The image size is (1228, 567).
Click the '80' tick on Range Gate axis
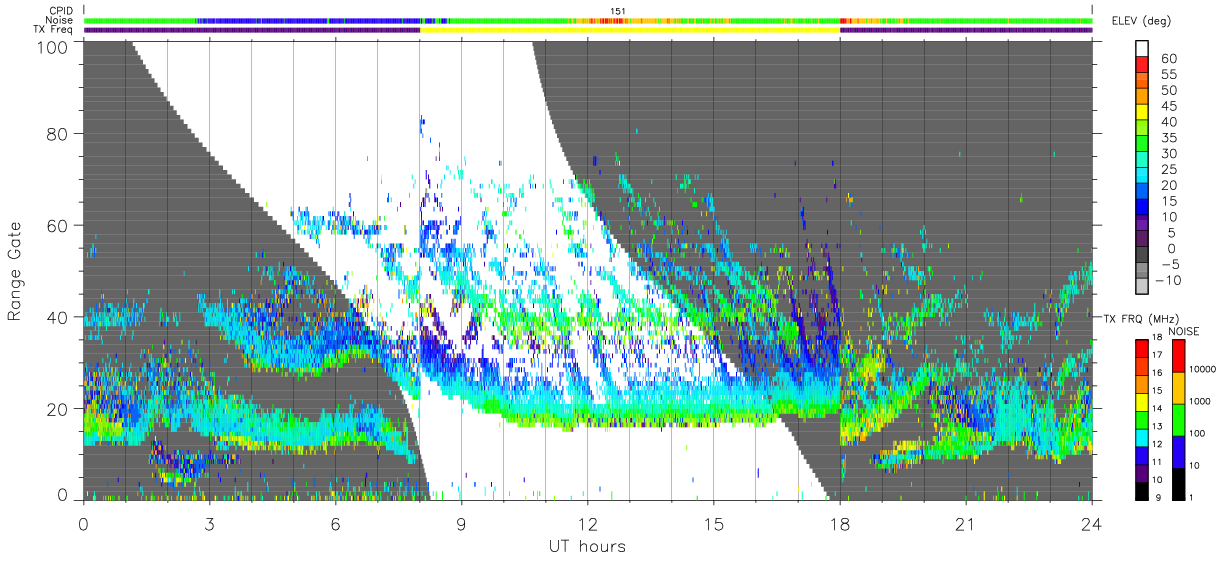click(x=59, y=133)
